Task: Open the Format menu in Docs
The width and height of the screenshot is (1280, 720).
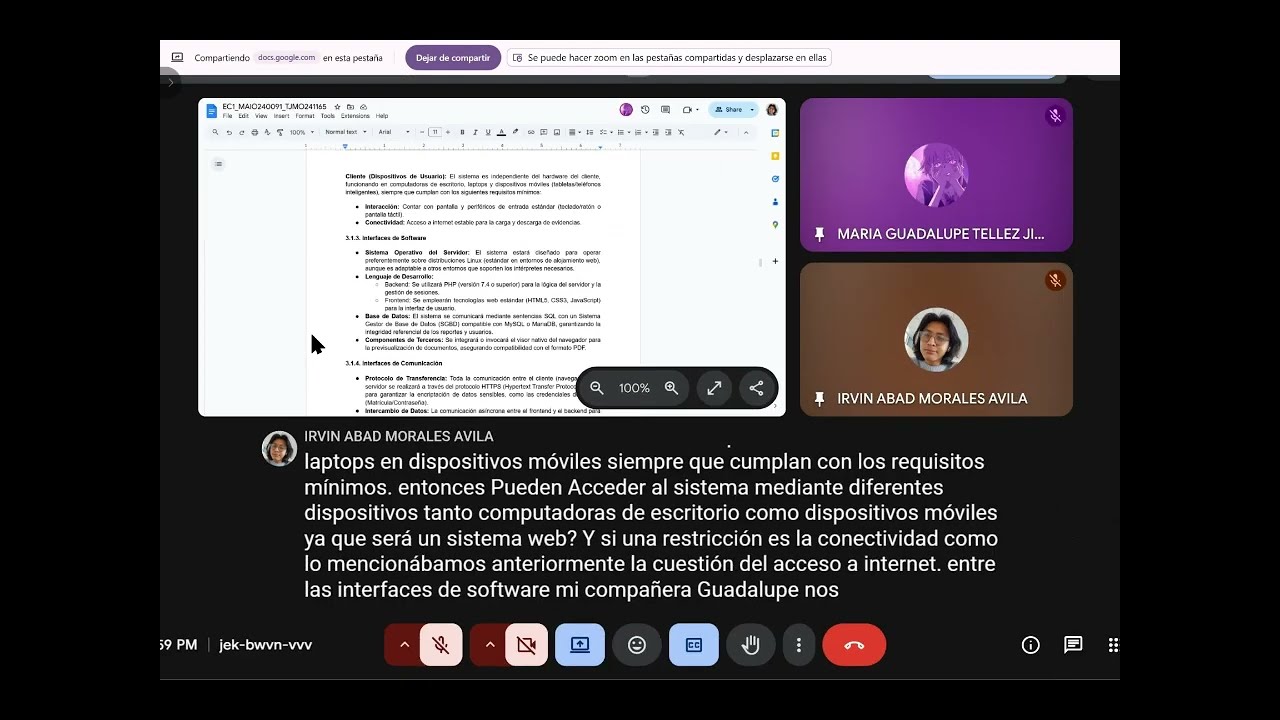Action: 305,116
